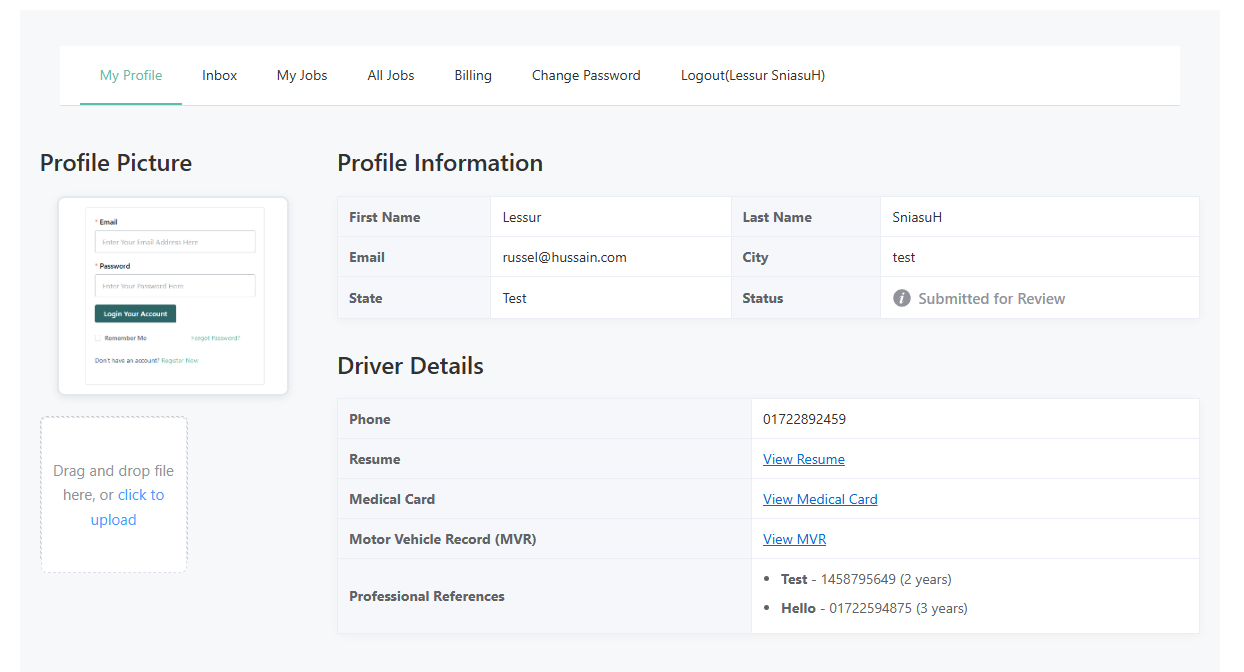Open the All Jobs tab

tap(391, 75)
